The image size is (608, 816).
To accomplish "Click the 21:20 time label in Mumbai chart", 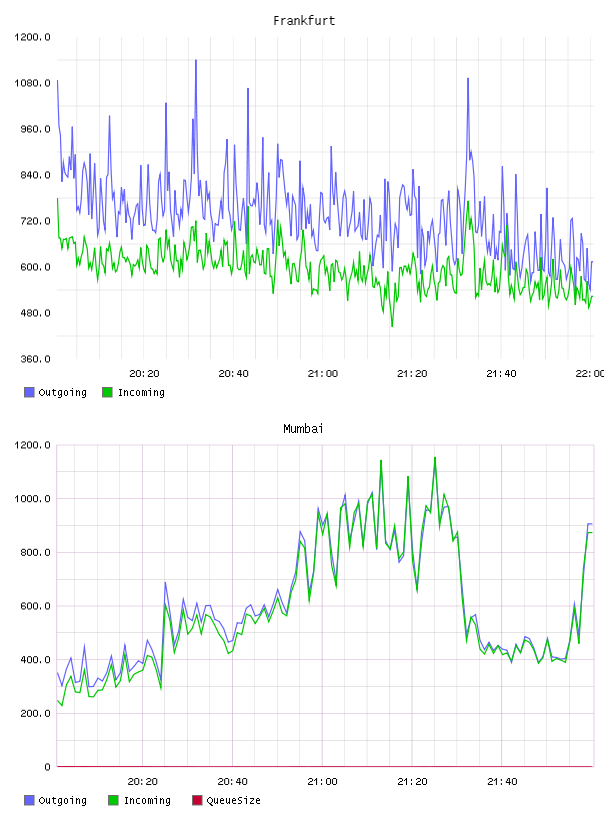I will pos(412,782).
